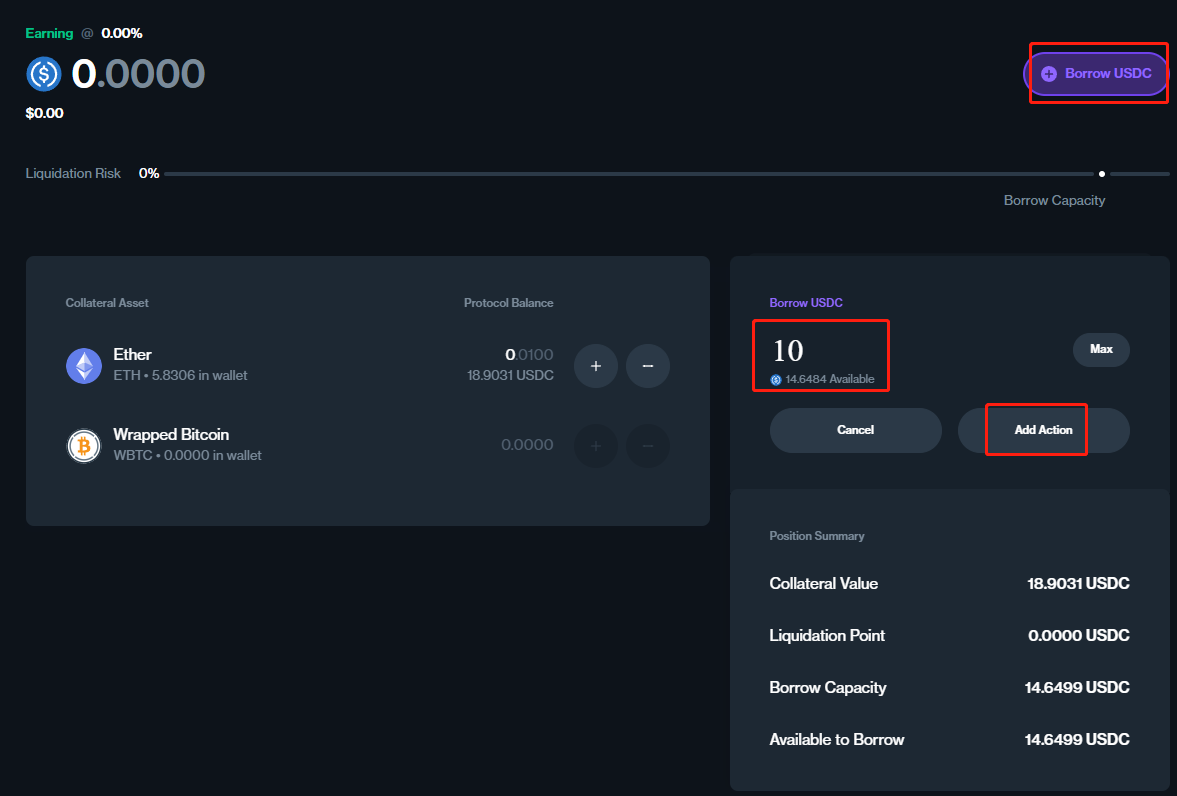Click the Add Action button
The height and width of the screenshot is (796, 1177).
click(1043, 430)
